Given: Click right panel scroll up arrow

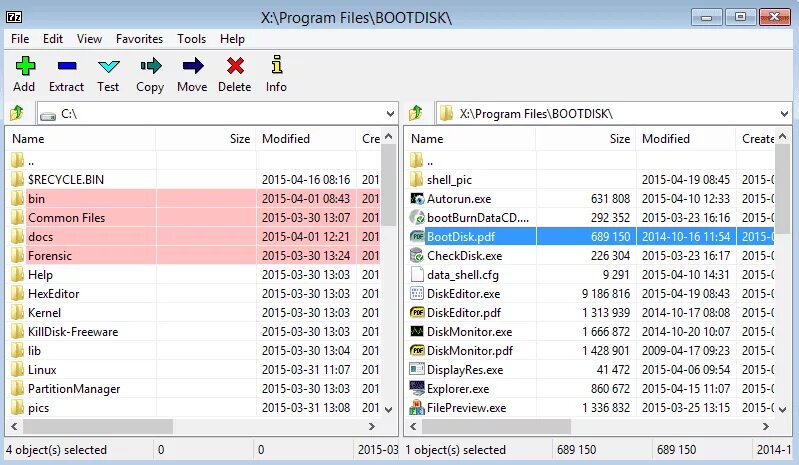Looking at the screenshot, I should (783, 136).
